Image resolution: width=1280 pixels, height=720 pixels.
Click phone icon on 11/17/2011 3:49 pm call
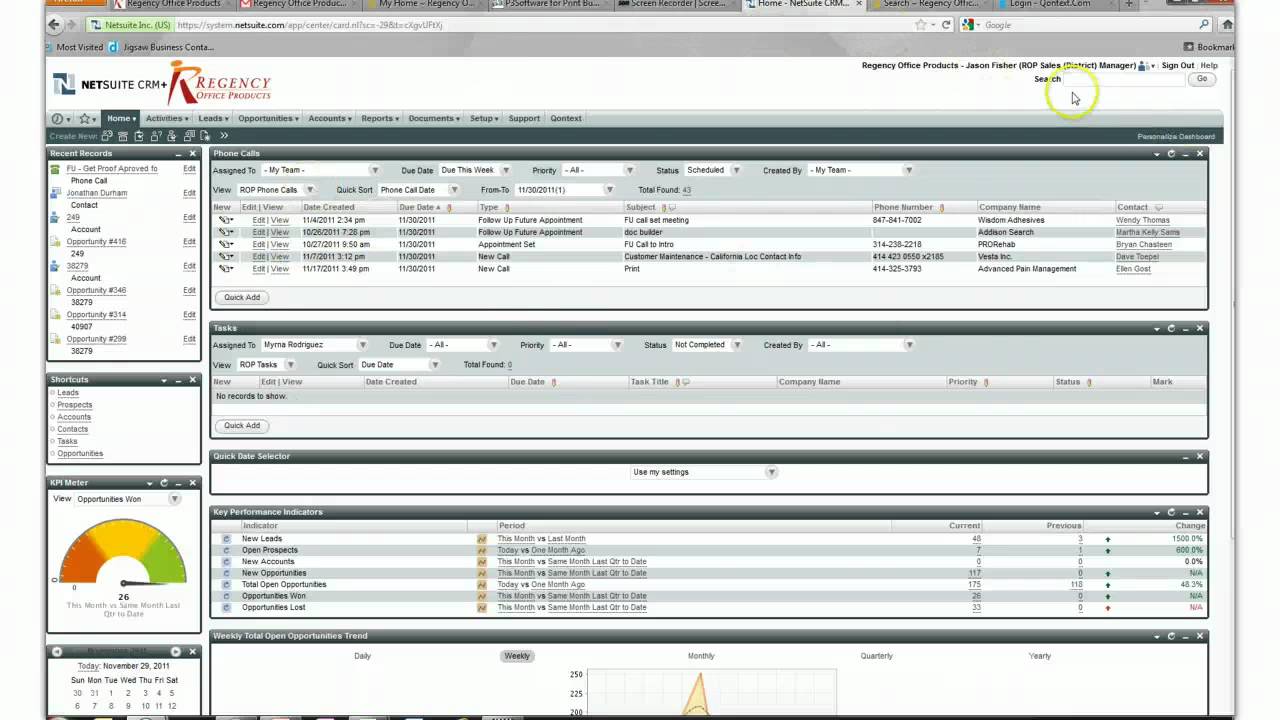pos(225,269)
